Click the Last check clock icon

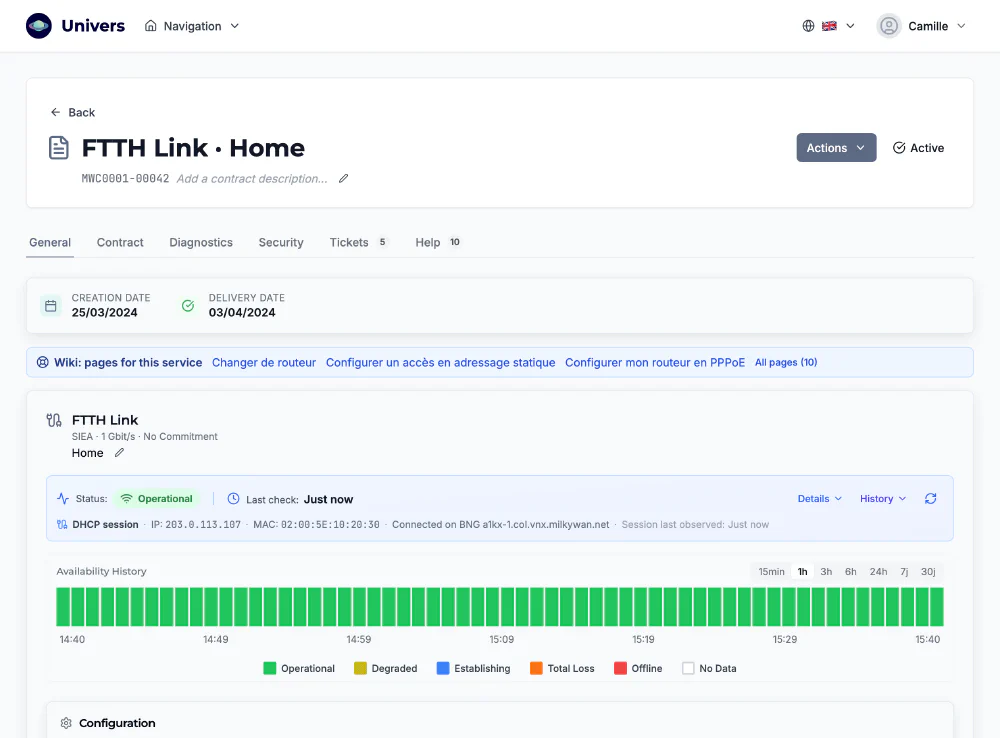pyautogui.click(x=233, y=499)
